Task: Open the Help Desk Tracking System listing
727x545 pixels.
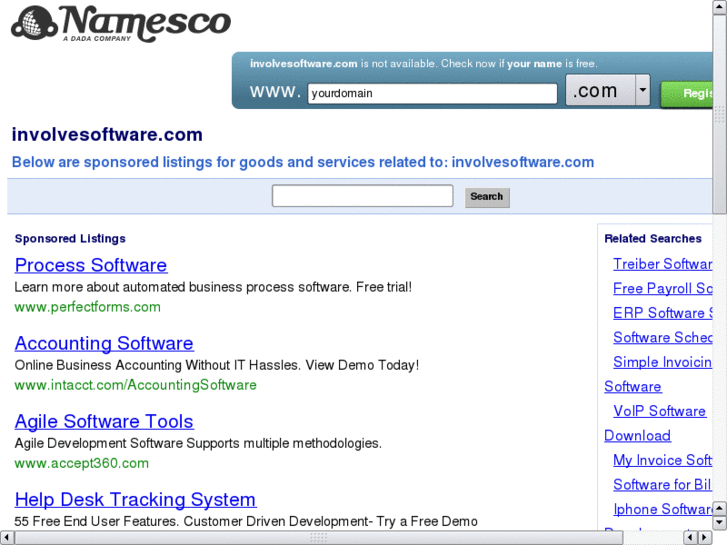Action: click(135, 500)
